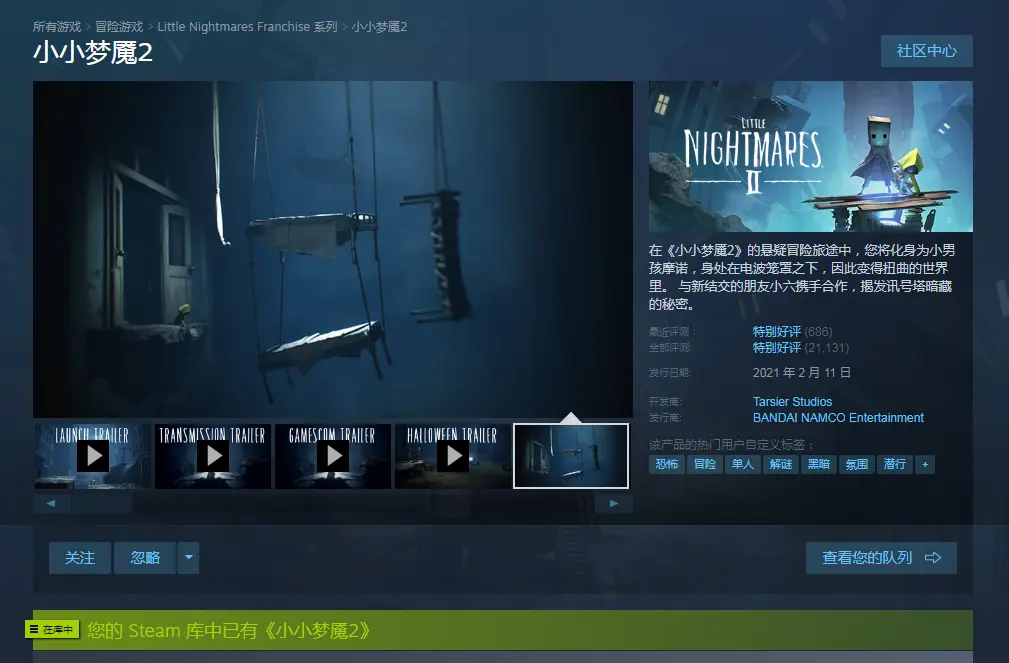Select the 潜行 tag
This screenshot has height=663, width=1009.
[x=894, y=464]
